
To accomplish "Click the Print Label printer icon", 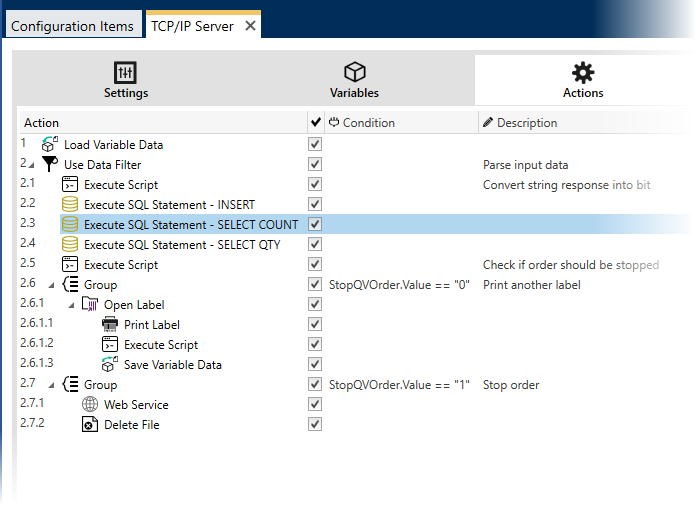I will click(x=110, y=325).
